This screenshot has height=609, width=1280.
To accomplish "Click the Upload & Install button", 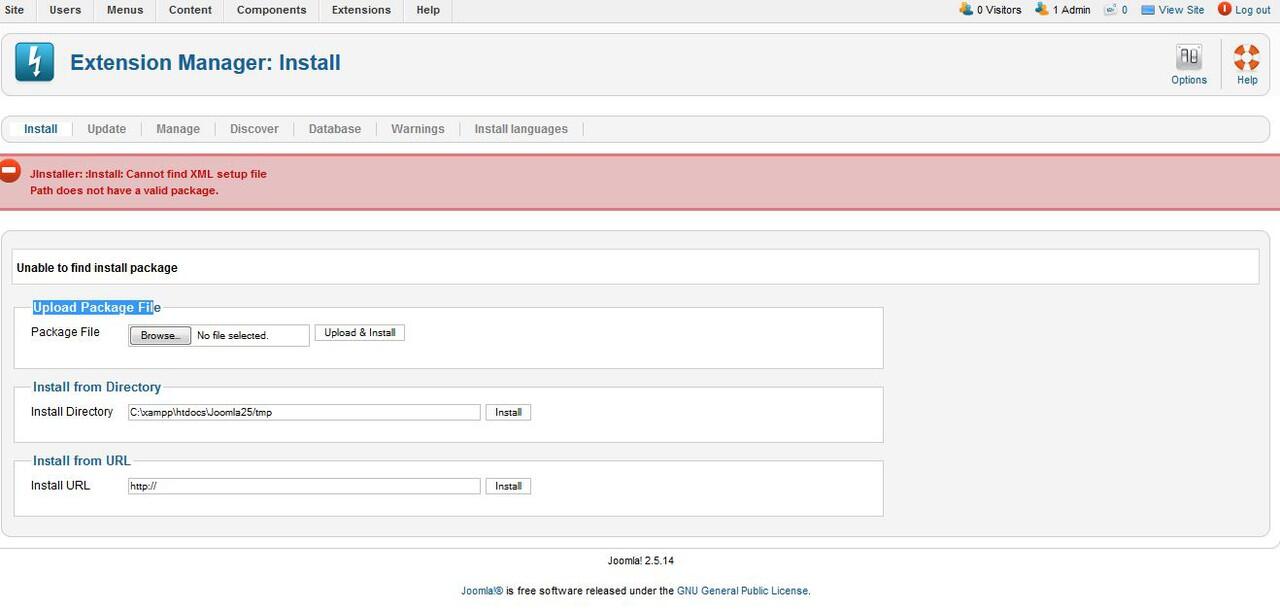I will [x=360, y=333].
